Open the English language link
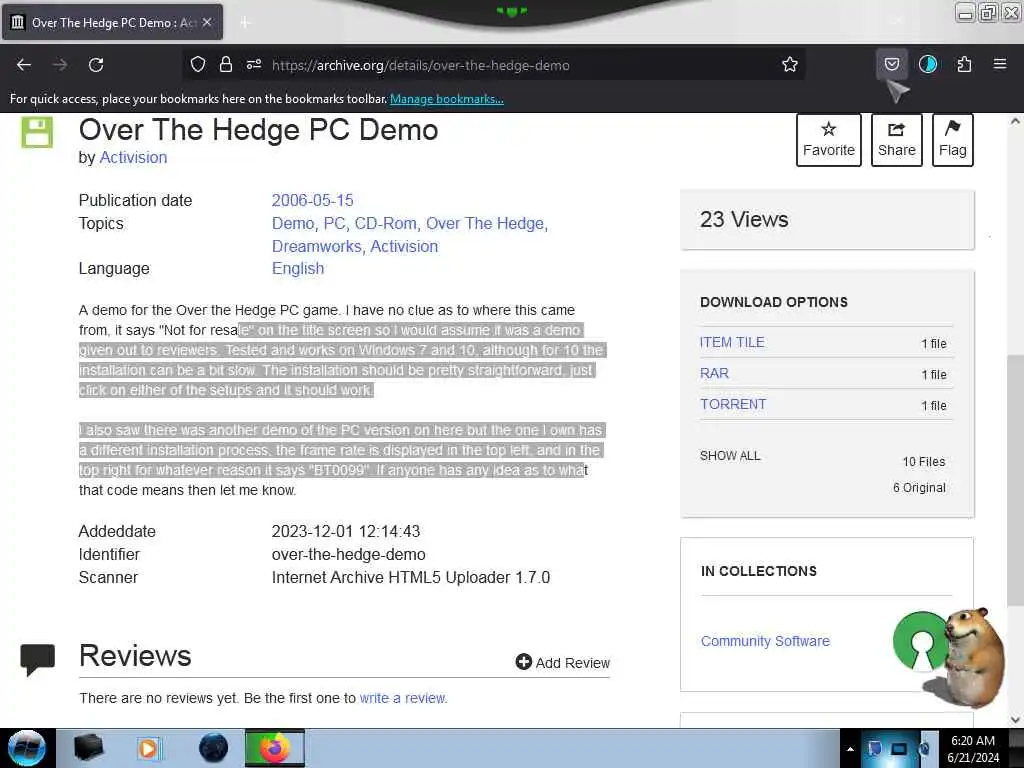Image resolution: width=1024 pixels, height=768 pixels. pyautogui.click(x=298, y=268)
